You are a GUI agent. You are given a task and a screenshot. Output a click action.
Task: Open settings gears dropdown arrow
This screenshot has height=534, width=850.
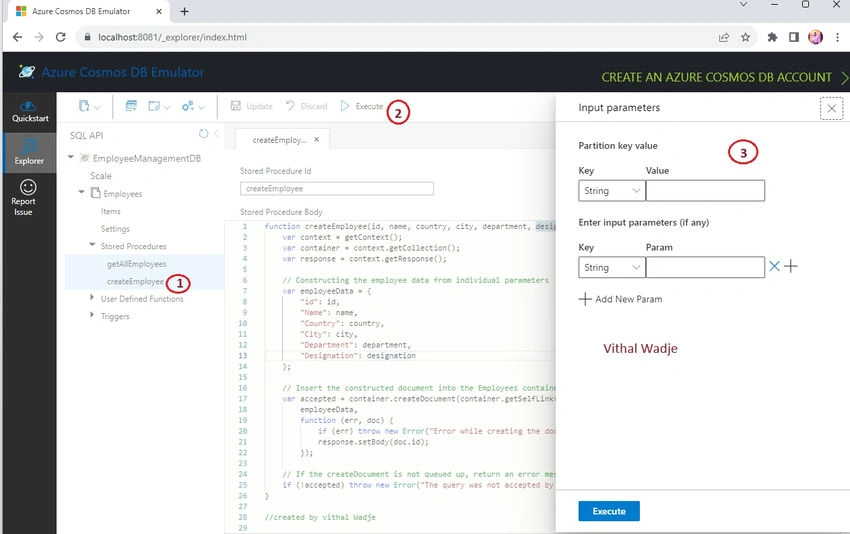201,107
